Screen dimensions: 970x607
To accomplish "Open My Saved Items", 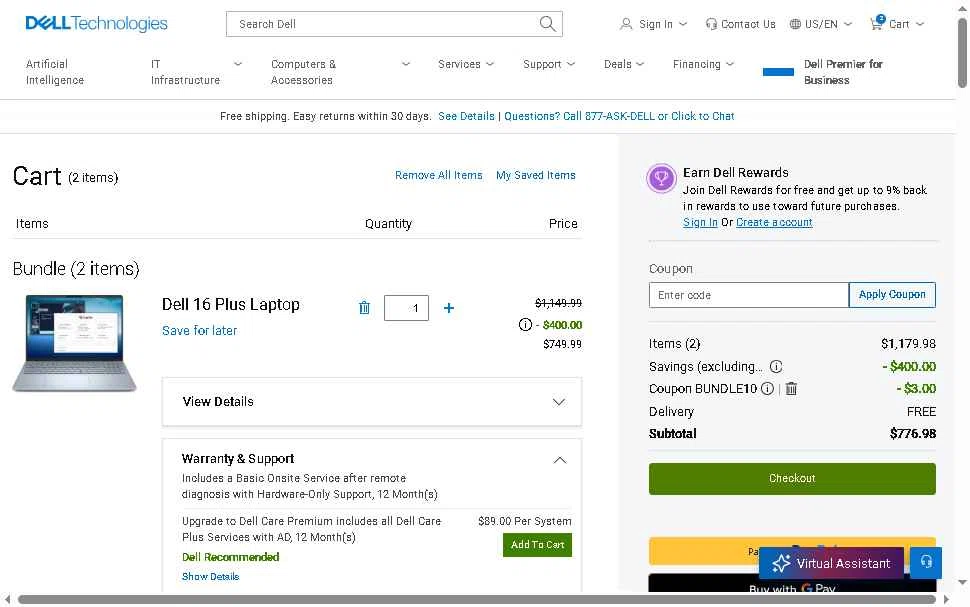I will click(x=536, y=175).
